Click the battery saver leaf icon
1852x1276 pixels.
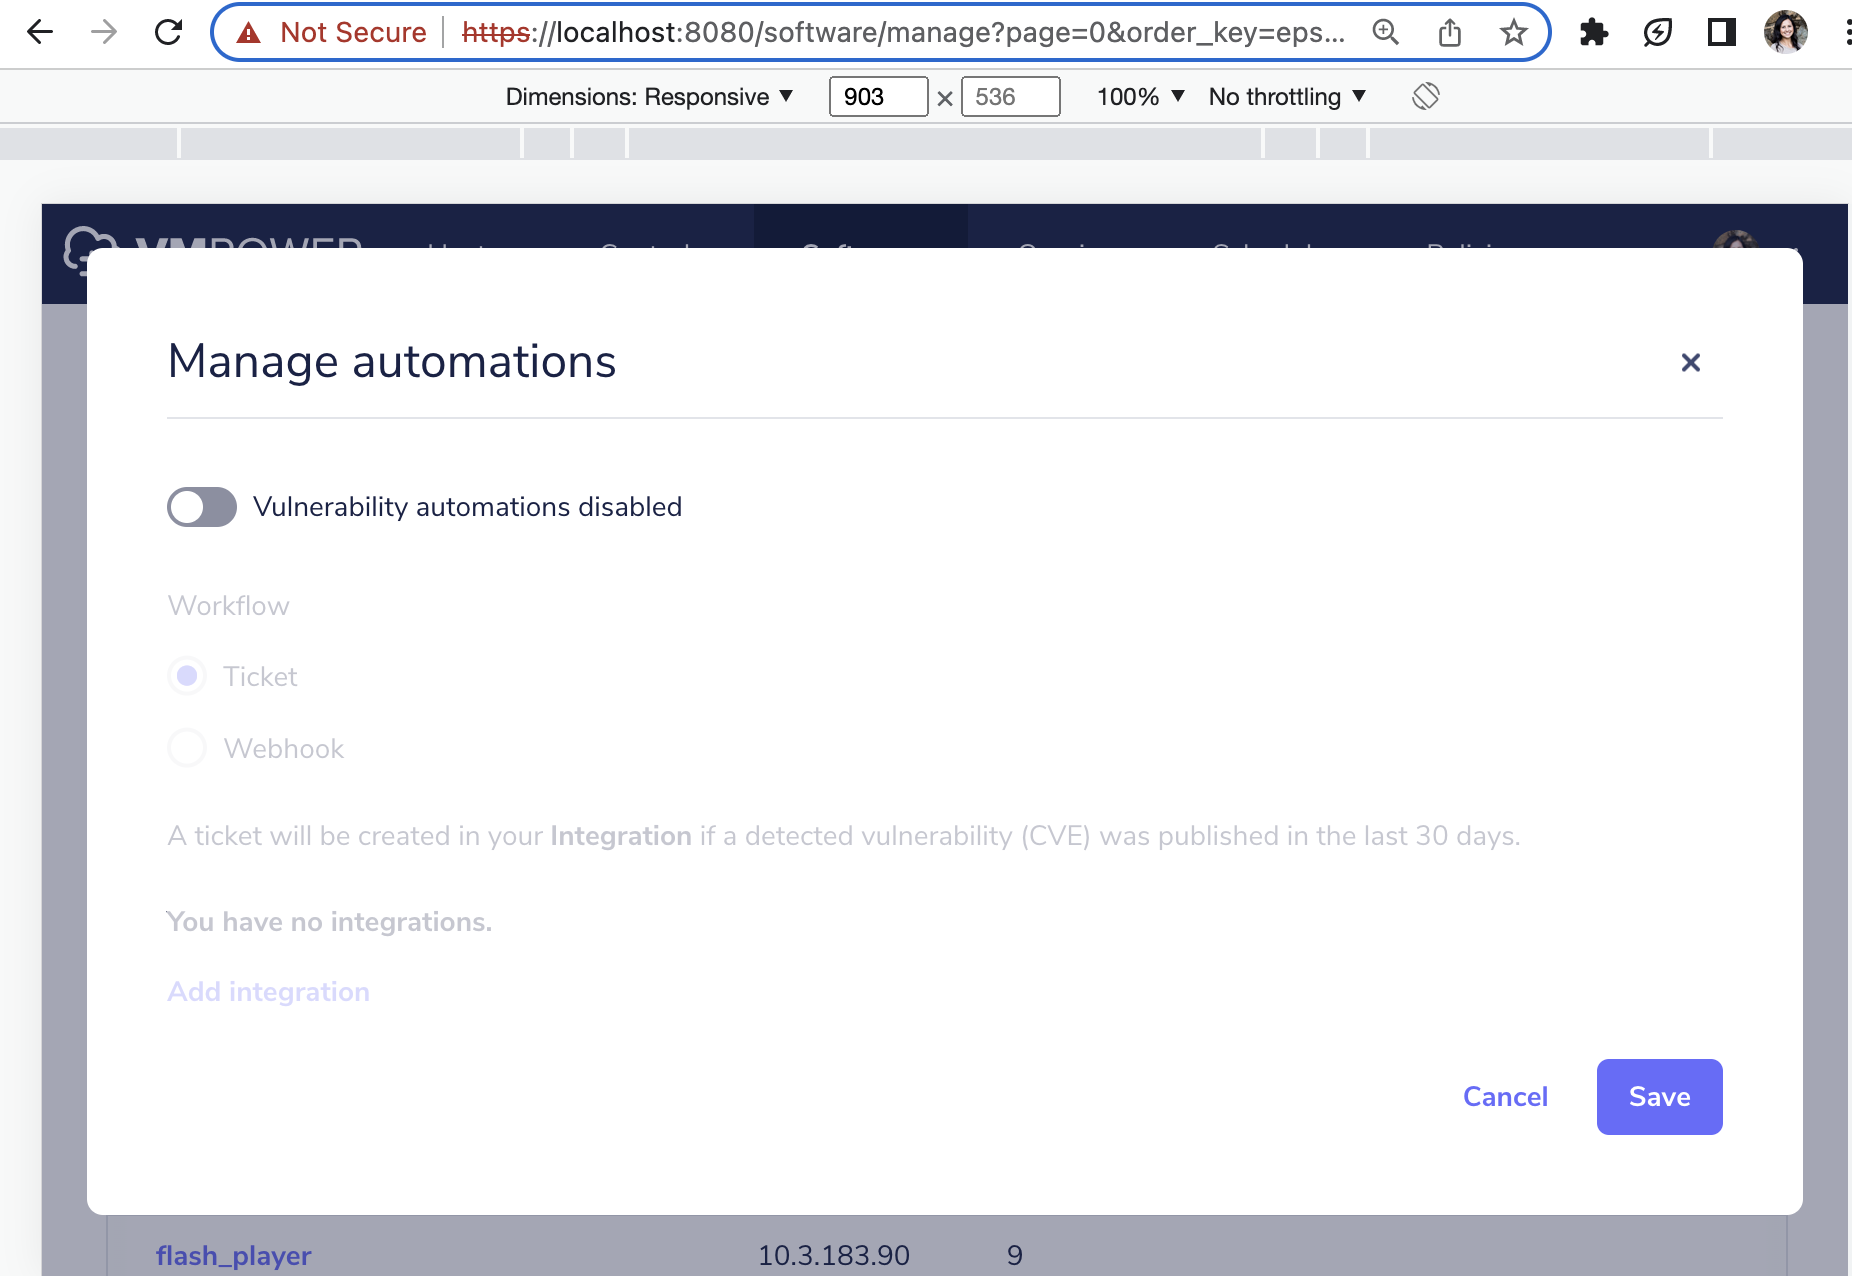tap(1658, 32)
